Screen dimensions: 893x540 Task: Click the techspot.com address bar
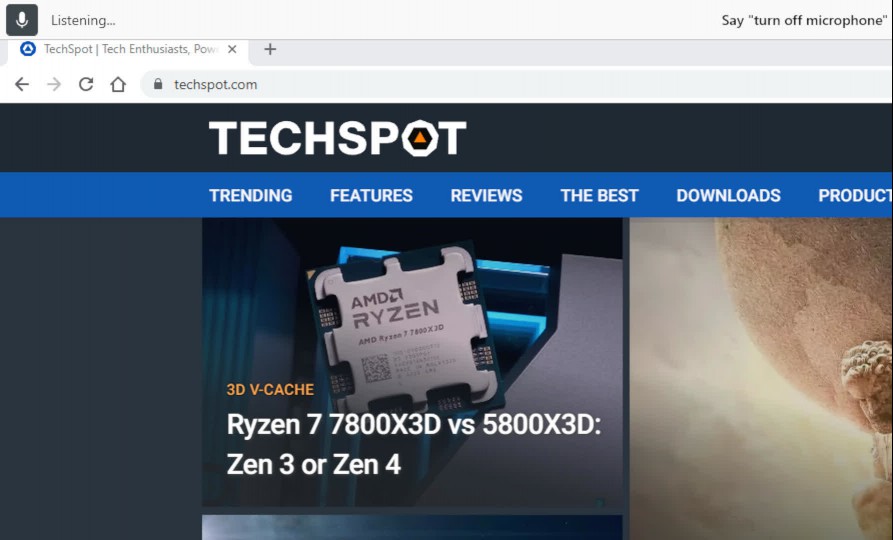[x=516, y=84]
